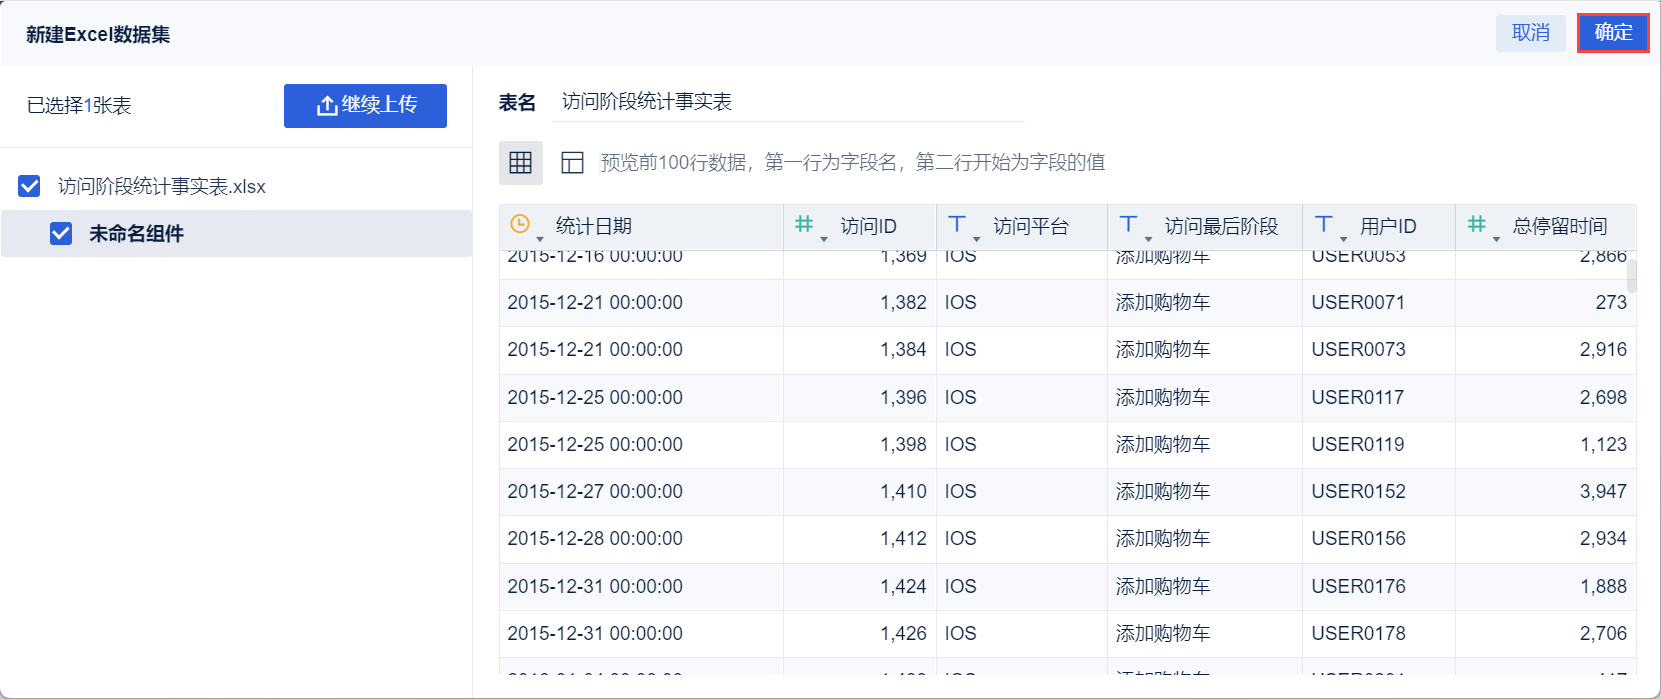The image size is (1661, 699).
Task: Click 总停留时间 value 2,706
Action: coord(1603,633)
